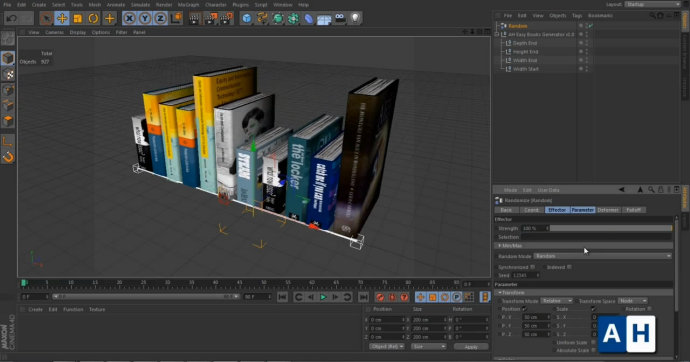Toggle the X axis lock
This screenshot has height=362, width=690.
click(x=129, y=18)
